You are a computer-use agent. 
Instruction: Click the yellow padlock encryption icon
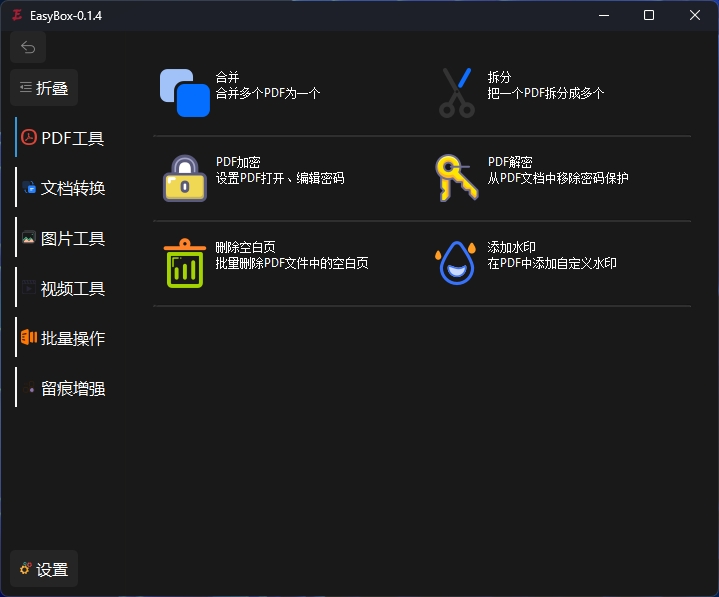coord(185,178)
